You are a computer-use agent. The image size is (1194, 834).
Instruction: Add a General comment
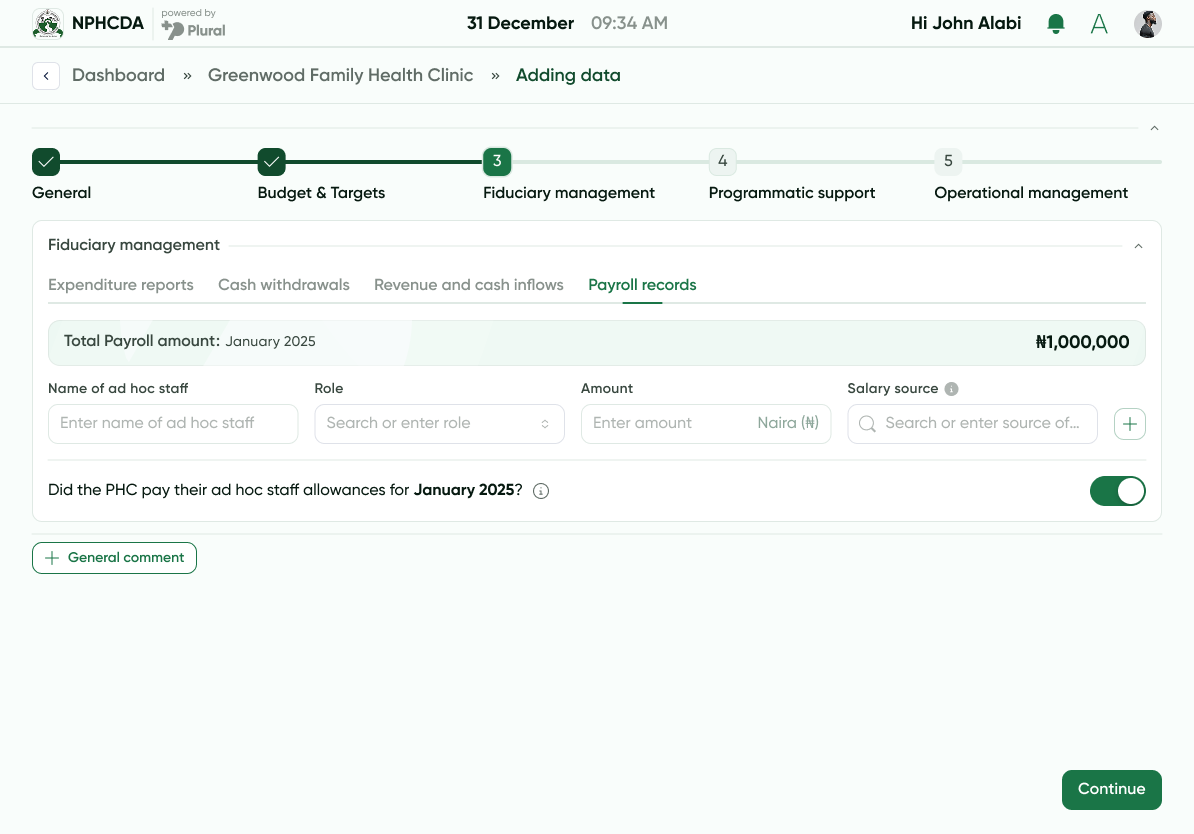(114, 558)
